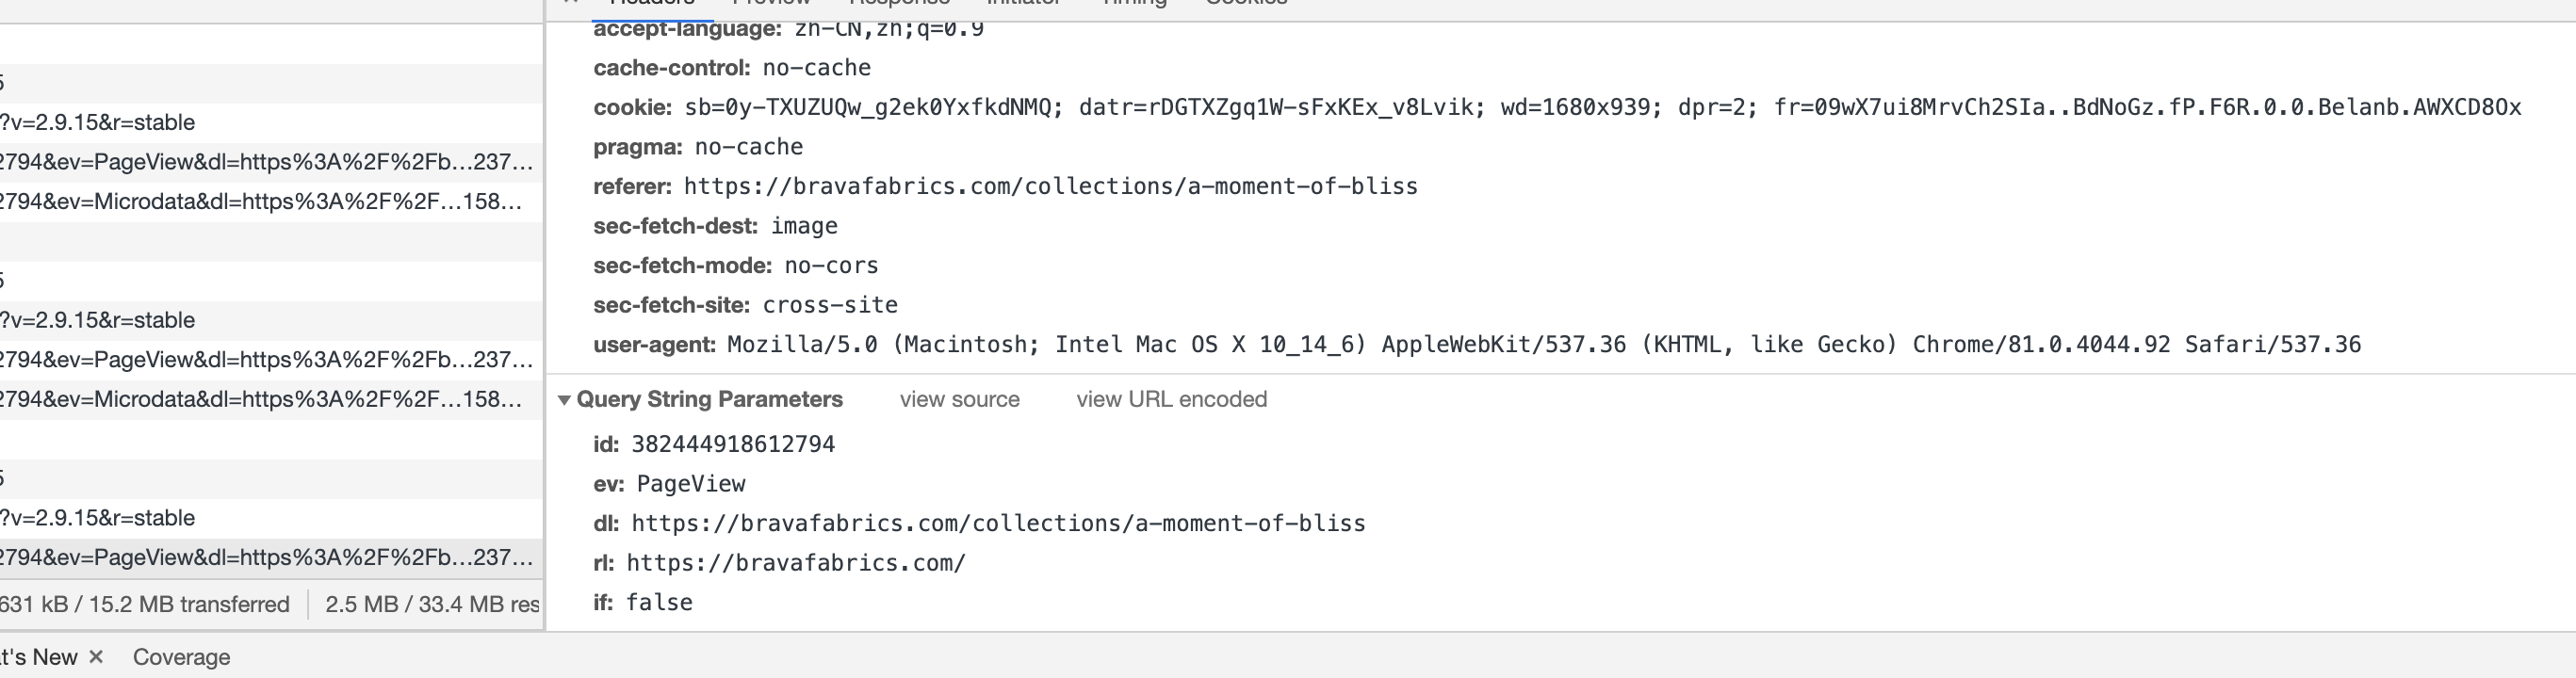
Task: Select the highlighted PageView request at list bottom
Action: tap(271, 557)
